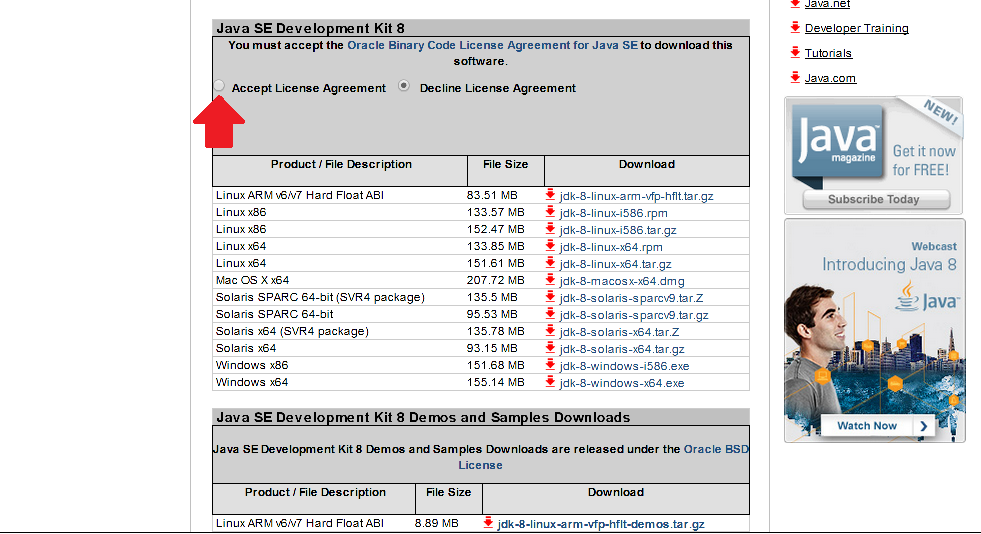This screenshot has width=981, height=534.
Task: Click red arrow icon beside Developer Training
Action: (795, 27)
